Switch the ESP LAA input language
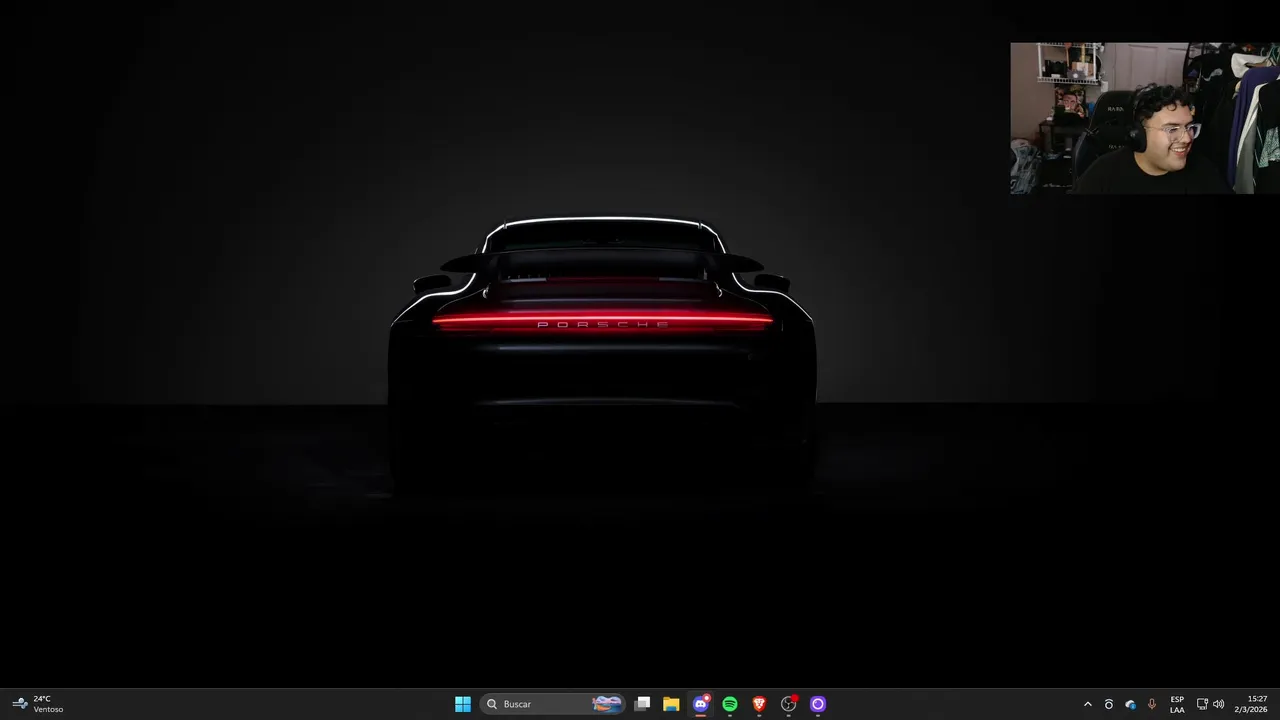Screen dimensions: 1280x720 (x=1177, y=704)
